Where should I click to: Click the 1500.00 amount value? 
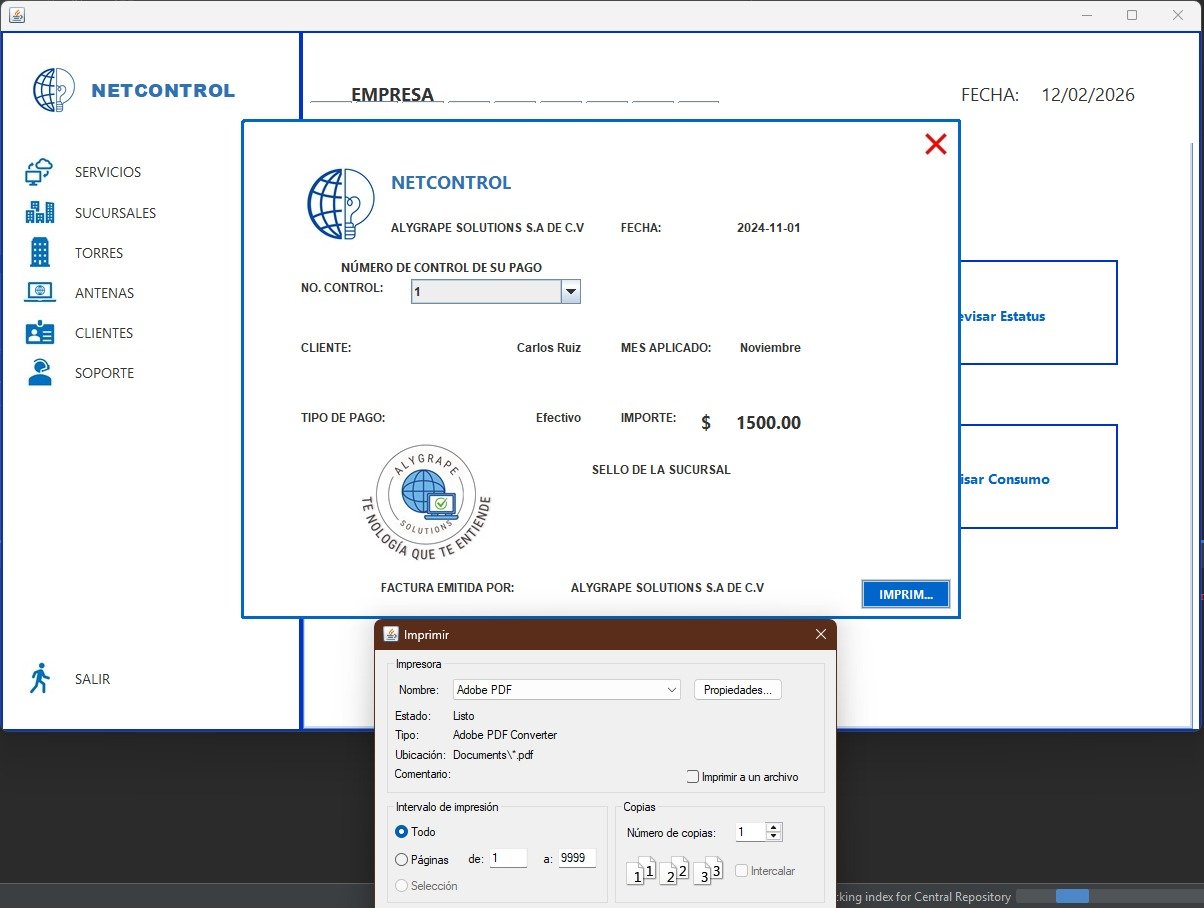point(768,423)
